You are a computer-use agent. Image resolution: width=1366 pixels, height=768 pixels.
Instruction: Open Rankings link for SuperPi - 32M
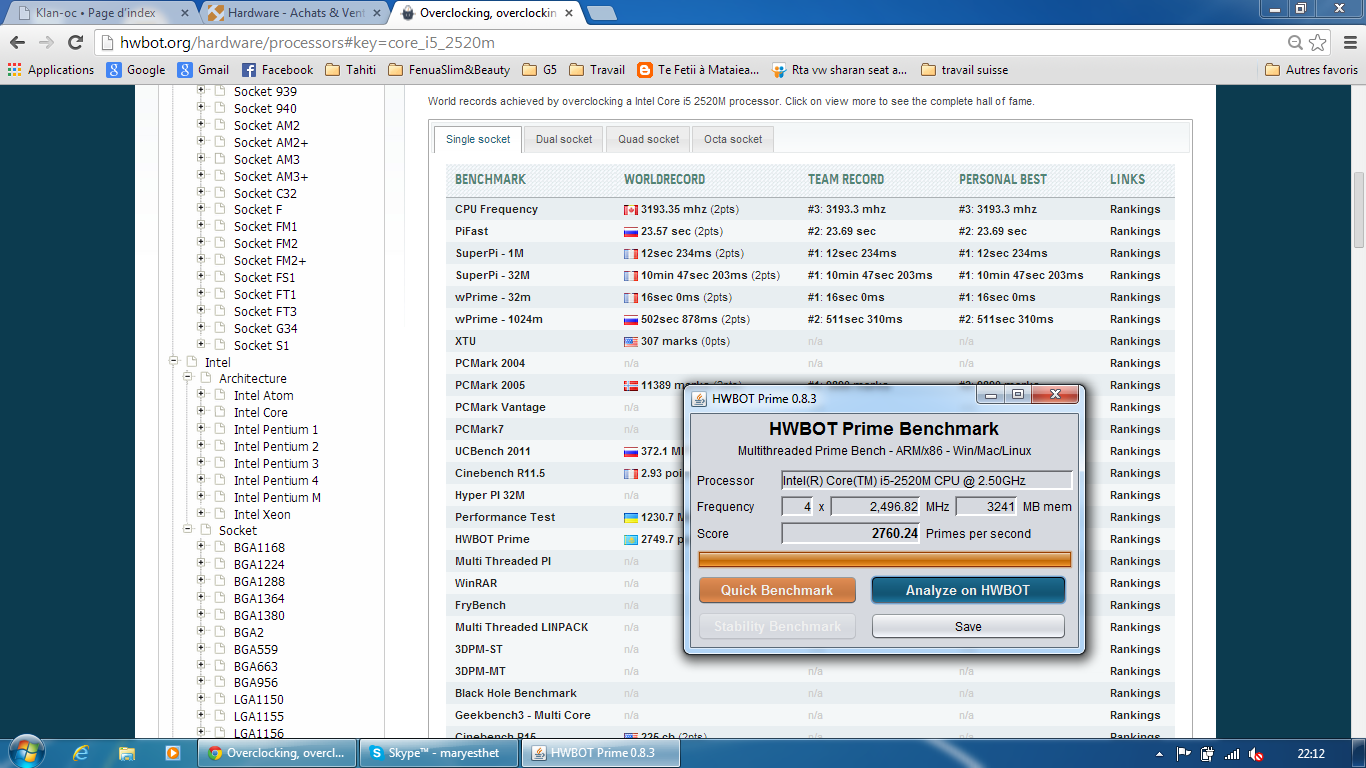(x=1135, y=275)
